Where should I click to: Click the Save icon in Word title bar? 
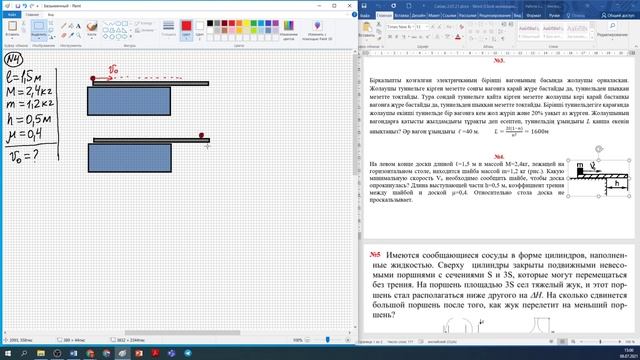click(x=364, y=6)
